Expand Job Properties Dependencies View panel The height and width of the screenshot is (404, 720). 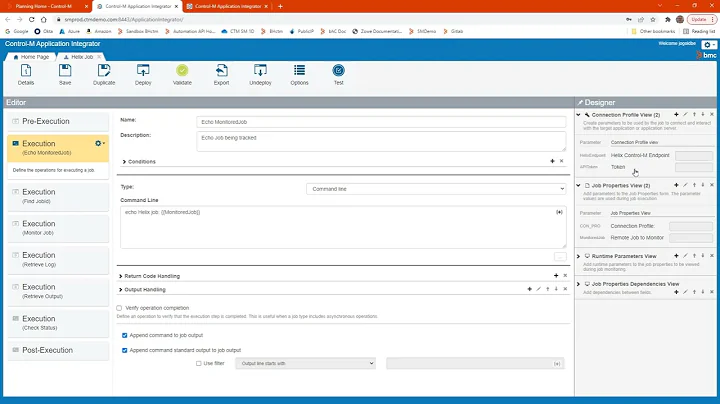point(579,284)
